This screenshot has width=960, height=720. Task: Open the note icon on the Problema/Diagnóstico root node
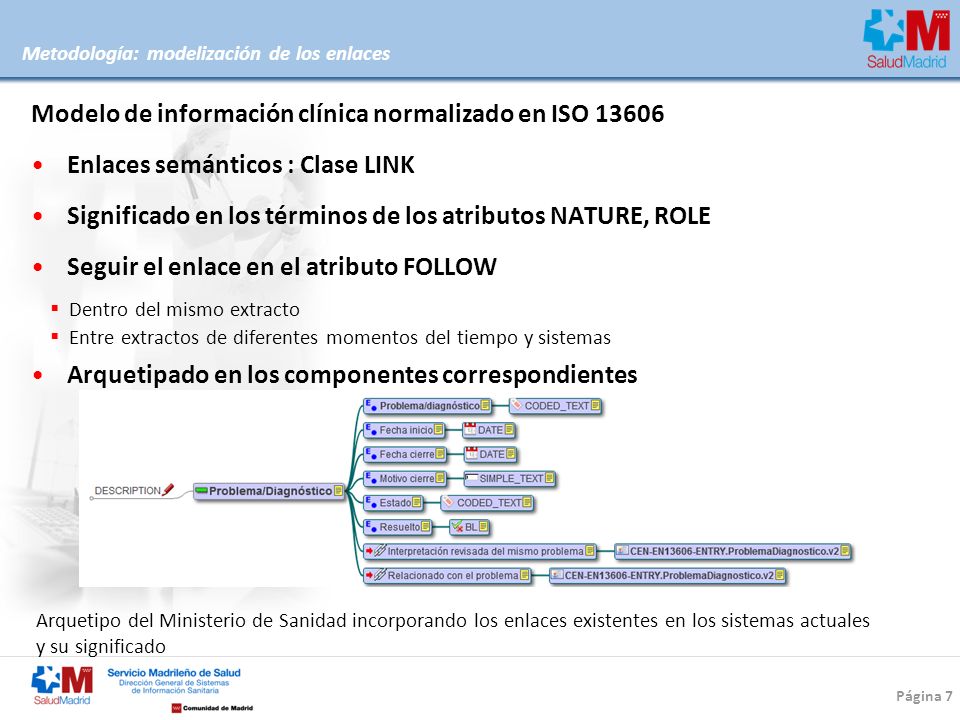pos(338,491)
